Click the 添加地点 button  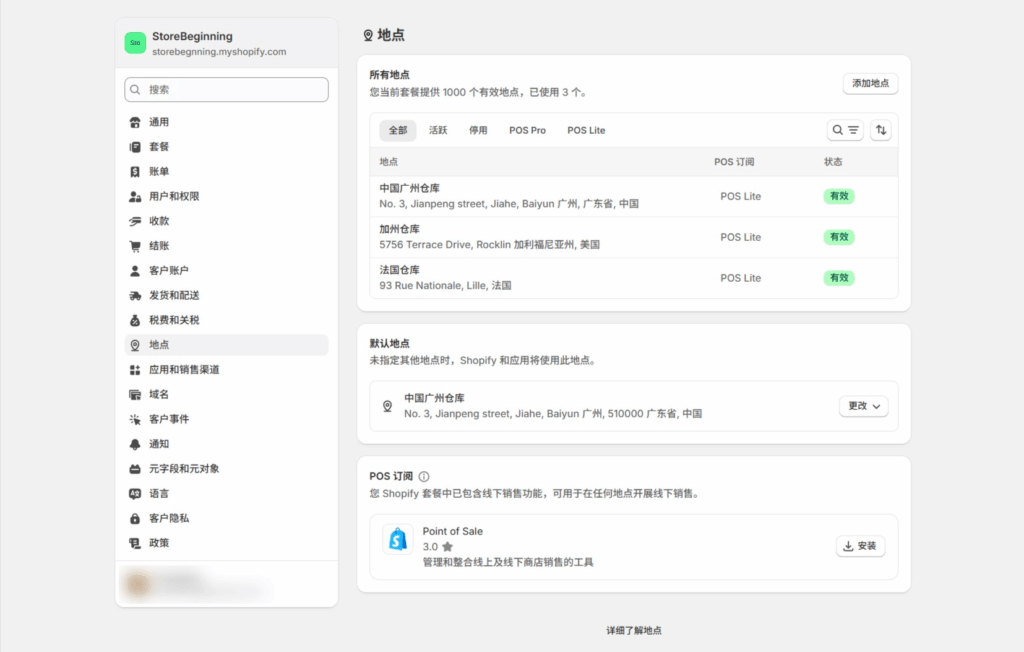870,83
